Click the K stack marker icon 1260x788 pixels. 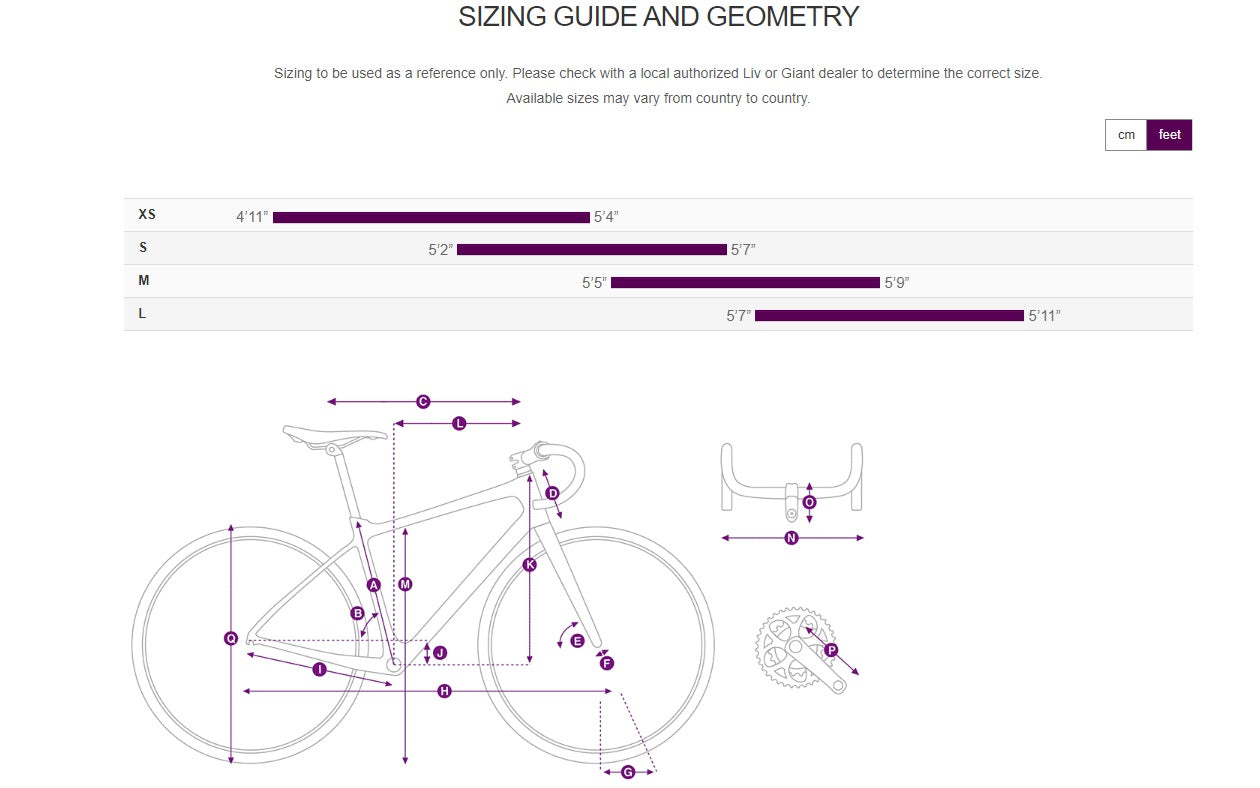pos(530,565)
